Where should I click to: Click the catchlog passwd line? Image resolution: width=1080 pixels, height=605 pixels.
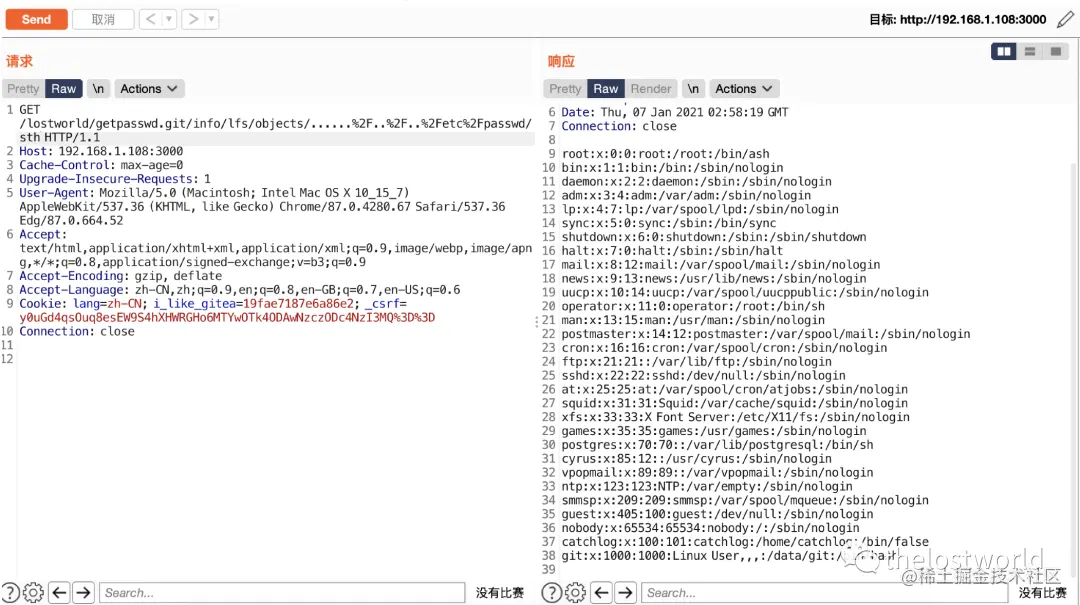[x=745, y=542]
